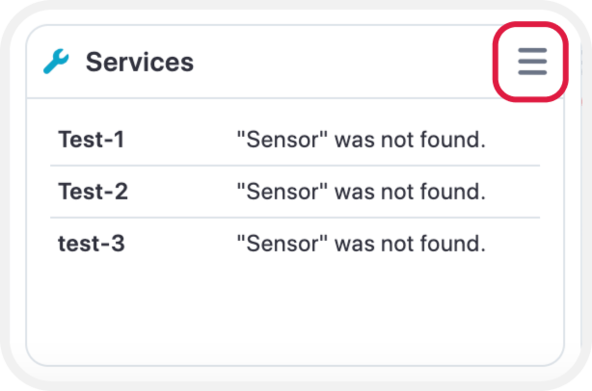Image resolution: width=592 pixels, height=391 pixels.
Task: Click "not found" text in test-3 row
Action: [433, 243]
